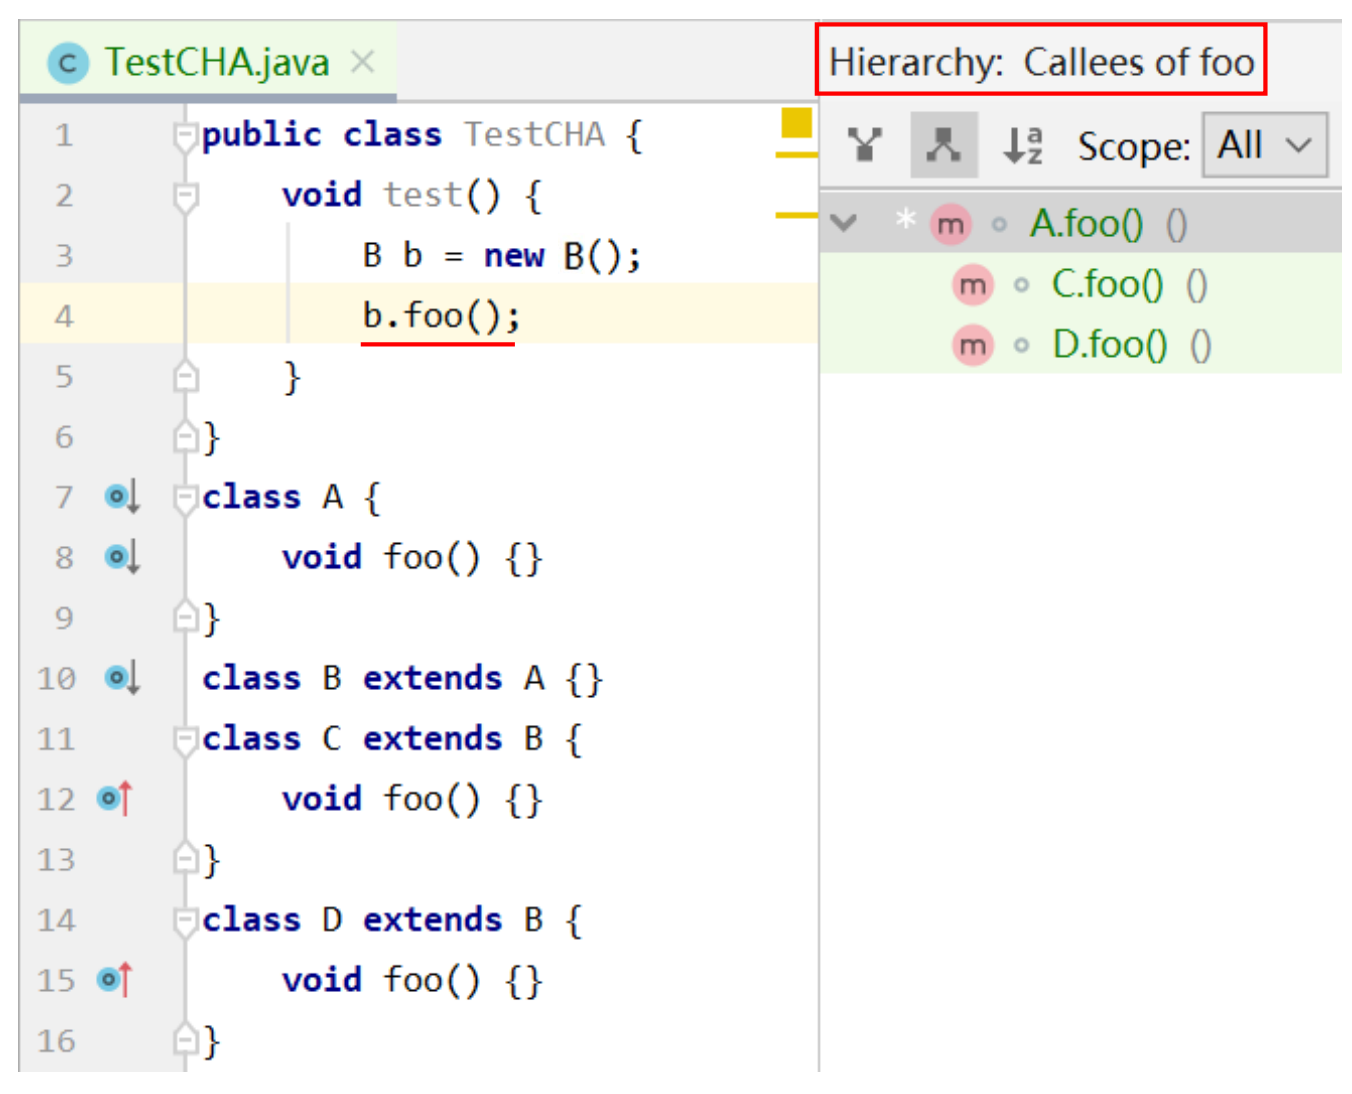Click access modifier circle beside C.foo()
Image resolution: width=1352 pixels, height=1094 pixels.
[x=1021, y=286]
